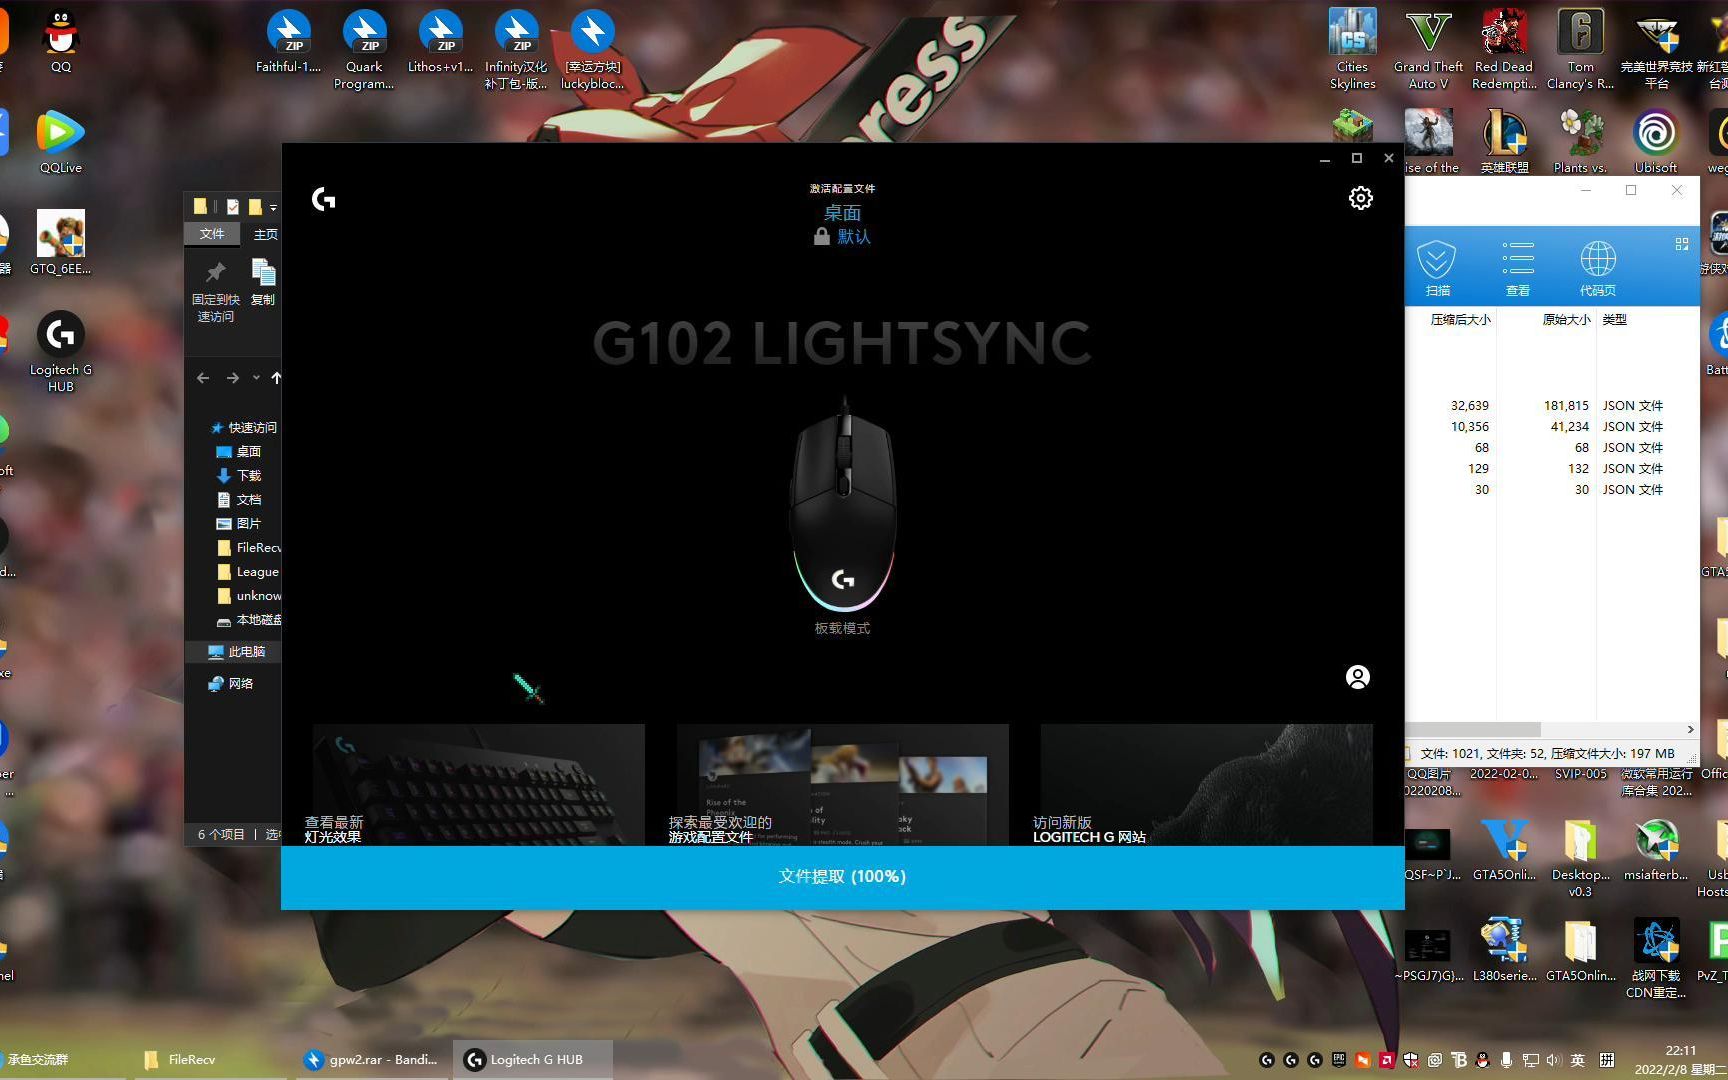The image size is (1728, 1080).
Task: Click the 文件提取 (100%) progress bar
Action: point(841,877)
